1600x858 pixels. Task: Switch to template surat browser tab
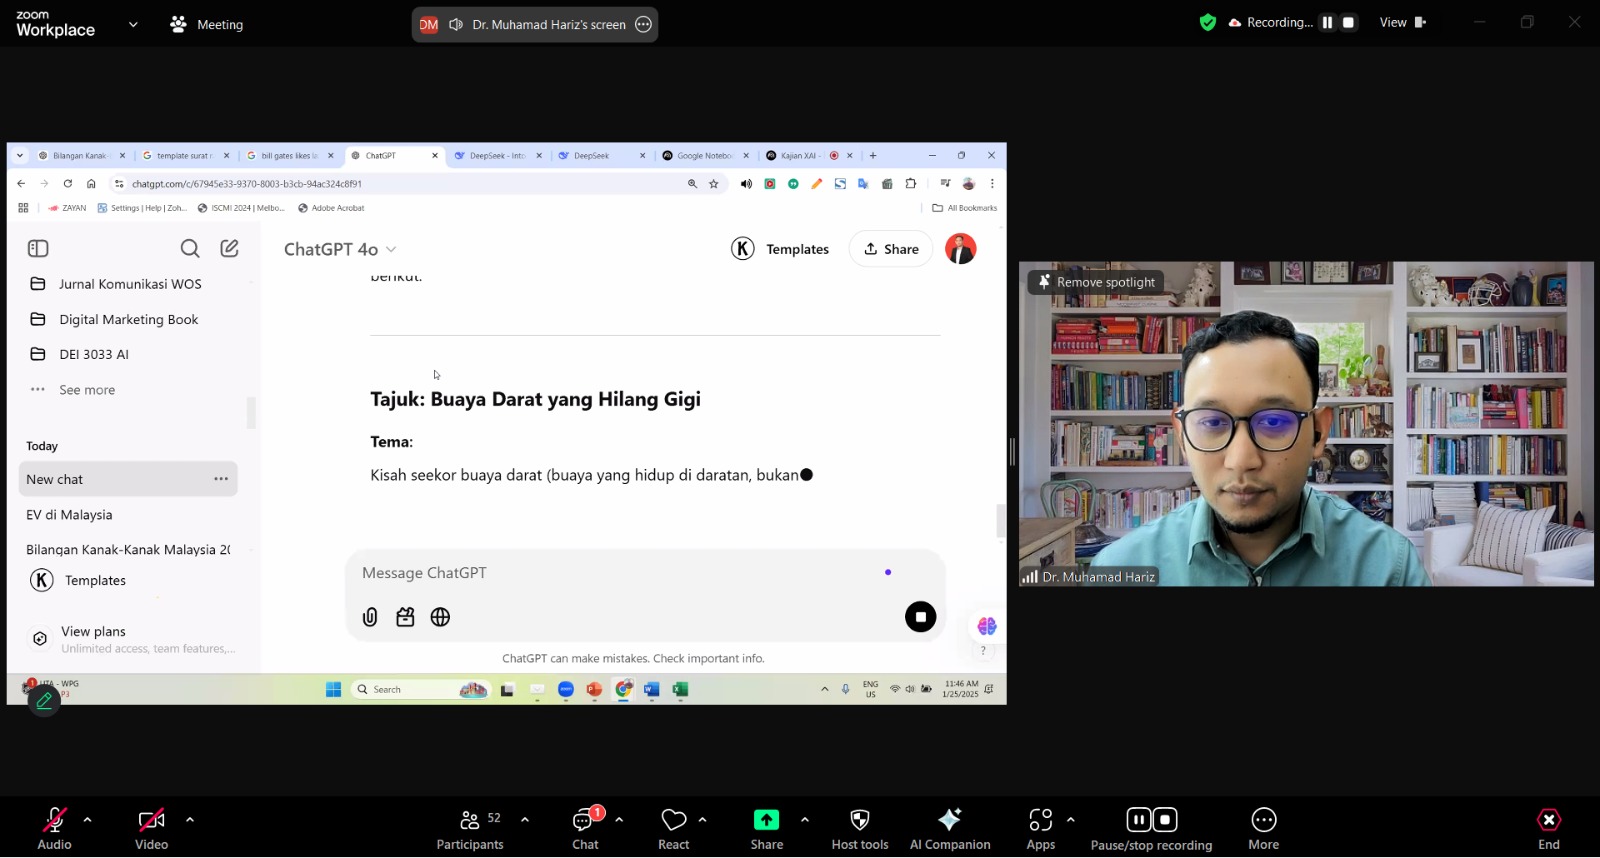coord(184,156)
